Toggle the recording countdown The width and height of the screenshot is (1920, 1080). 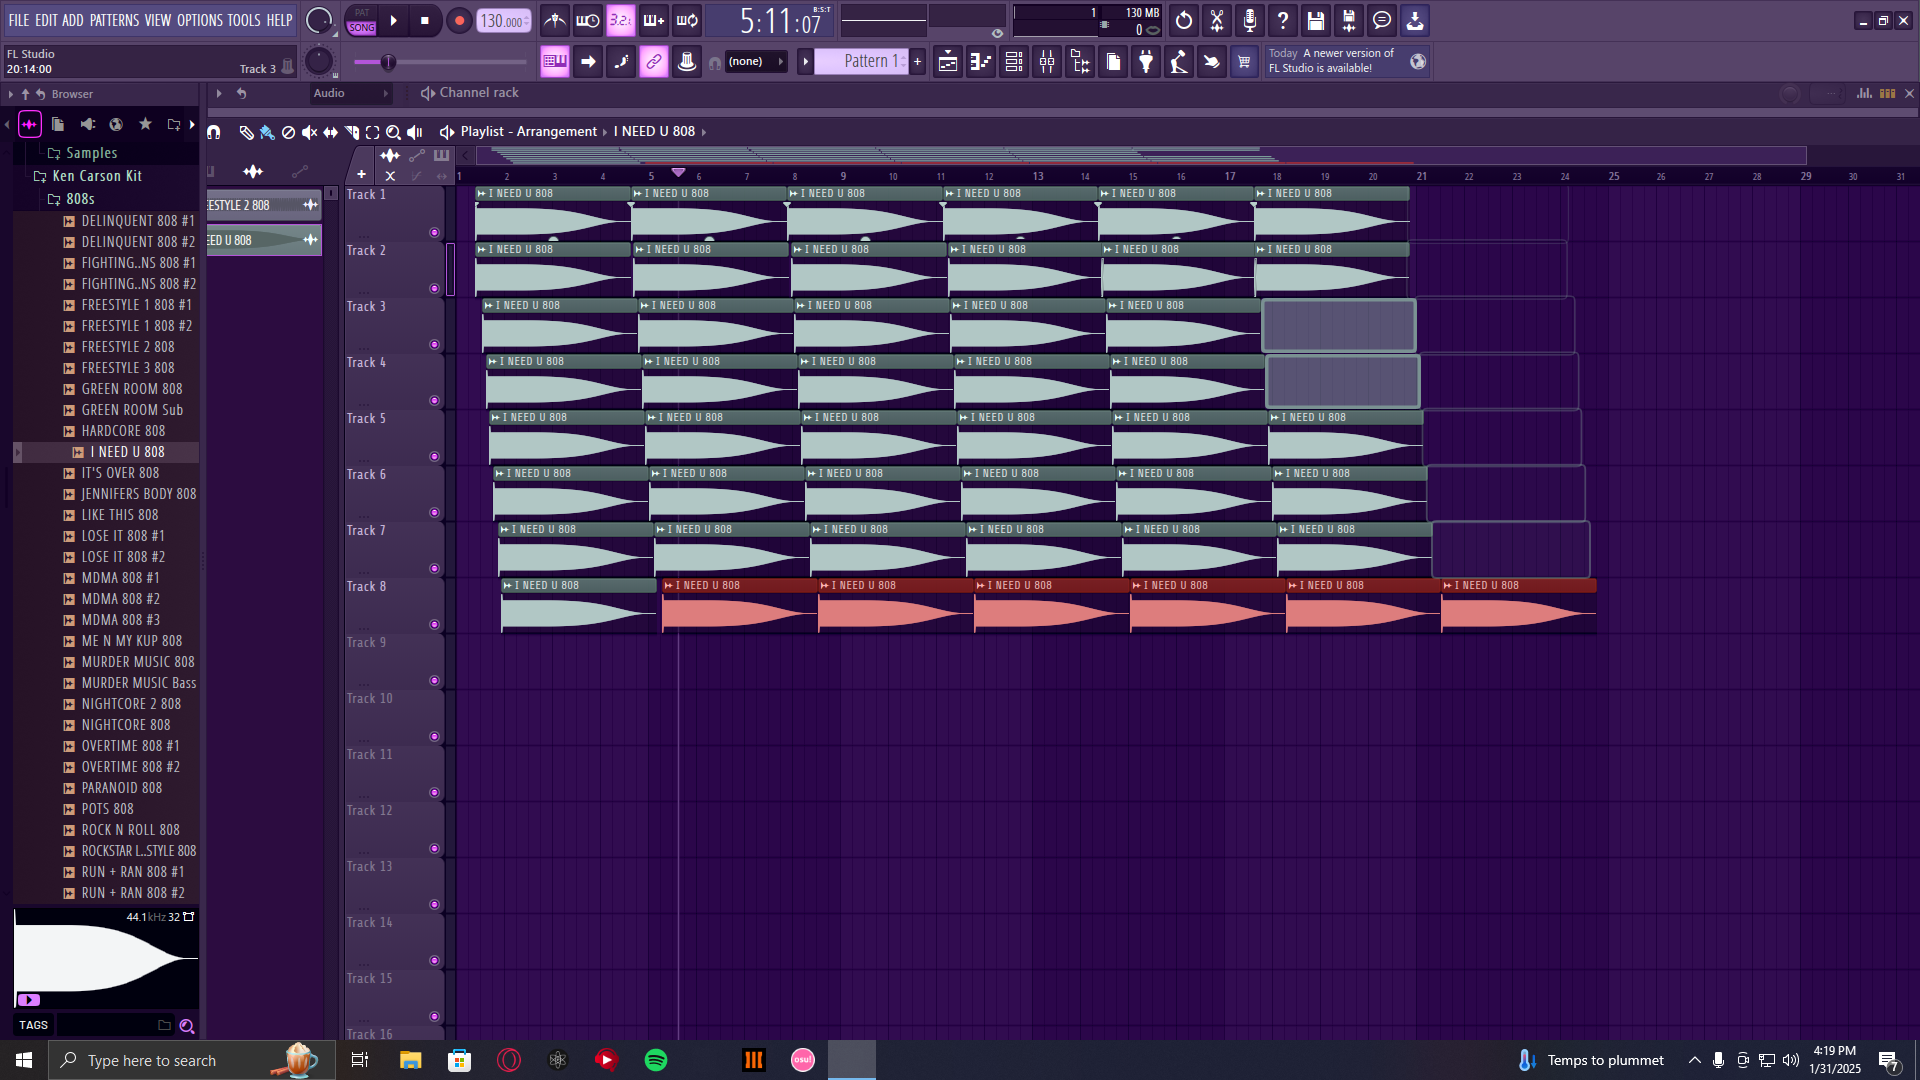(x=621, y=20)
